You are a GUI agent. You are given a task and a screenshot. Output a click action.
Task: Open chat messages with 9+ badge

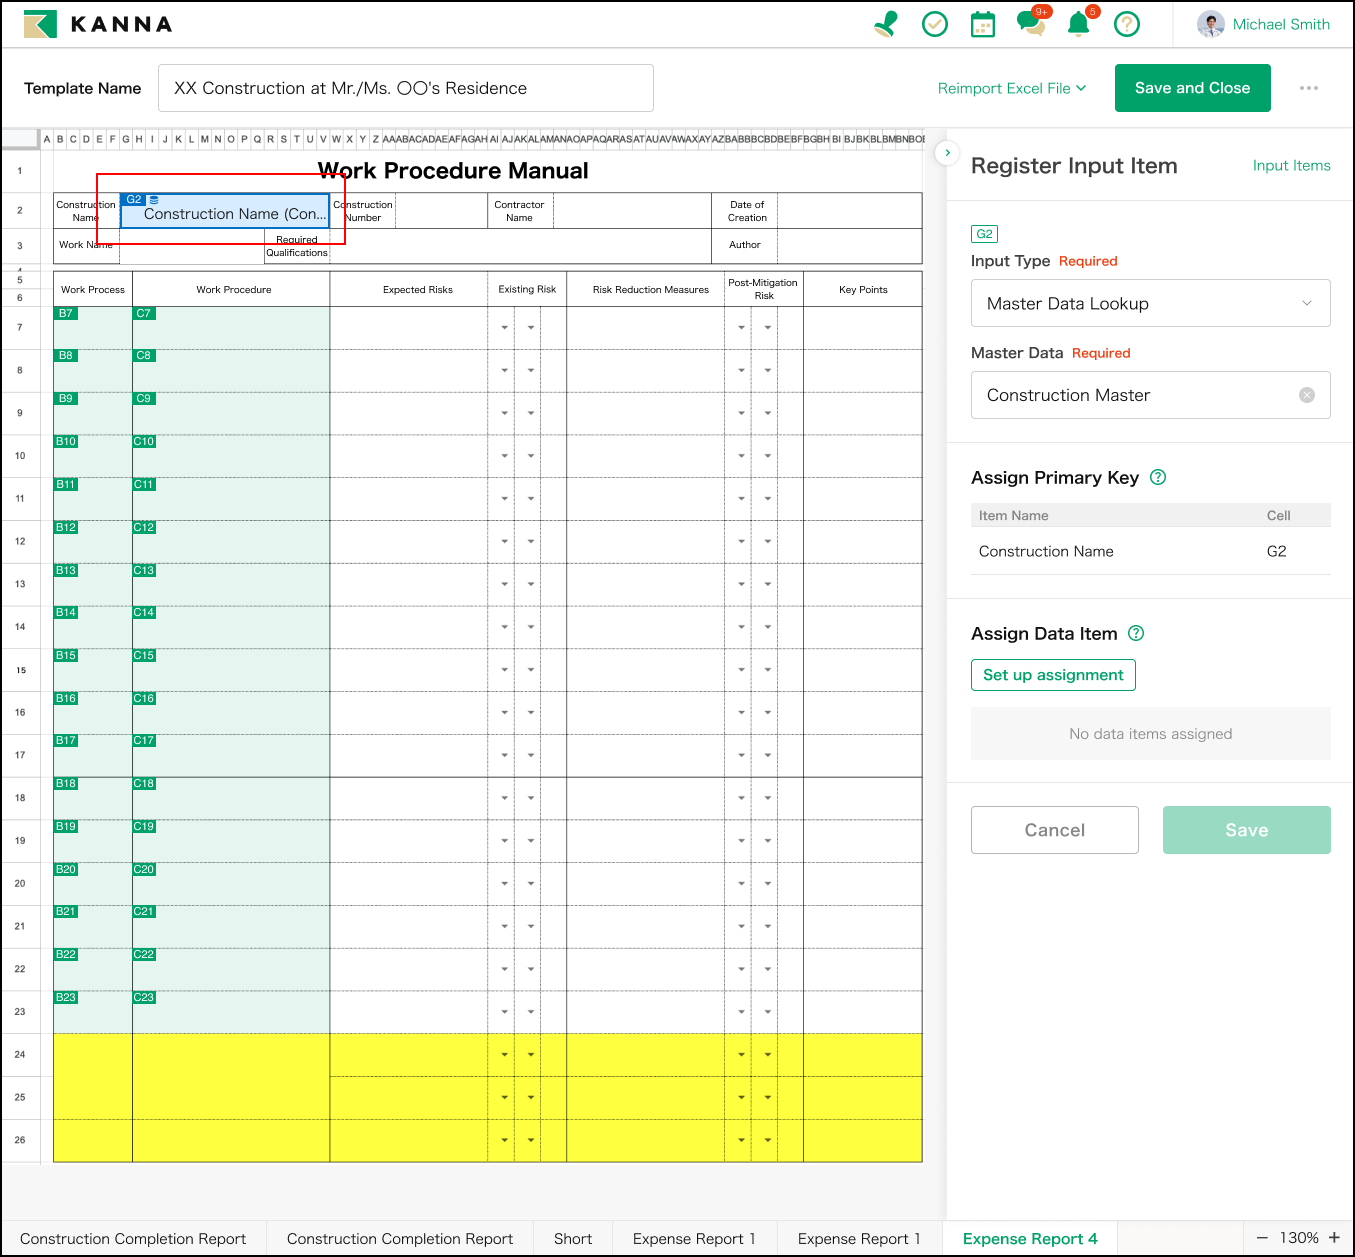1031,23
